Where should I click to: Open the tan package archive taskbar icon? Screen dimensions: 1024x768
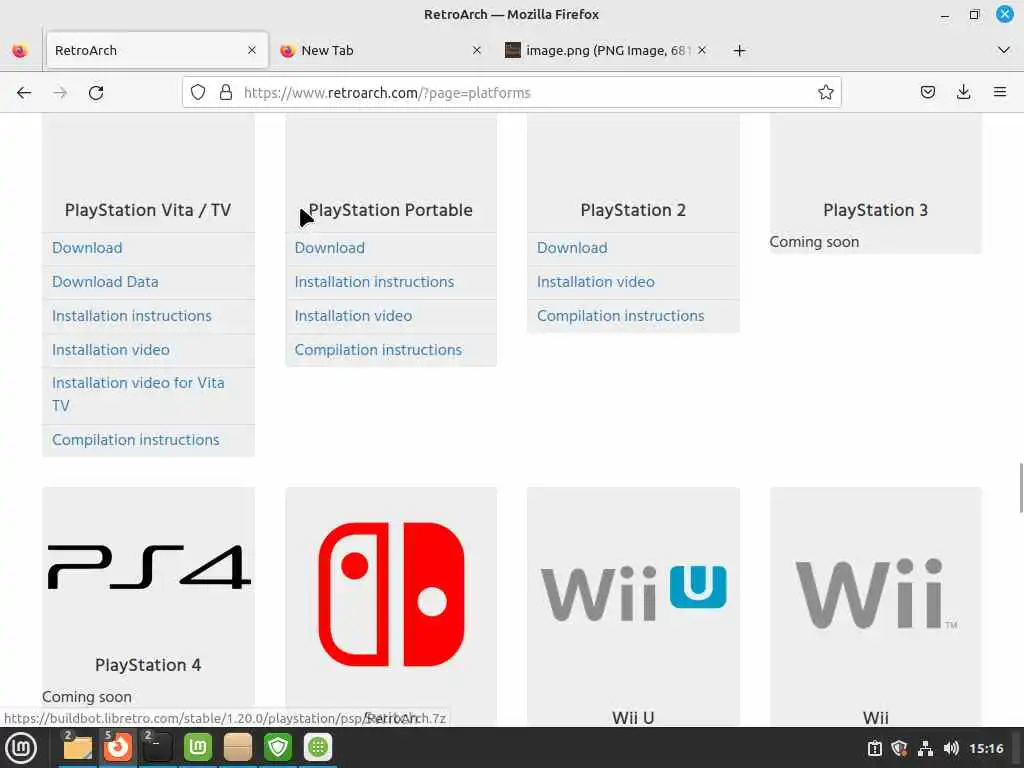click(238, 748)
